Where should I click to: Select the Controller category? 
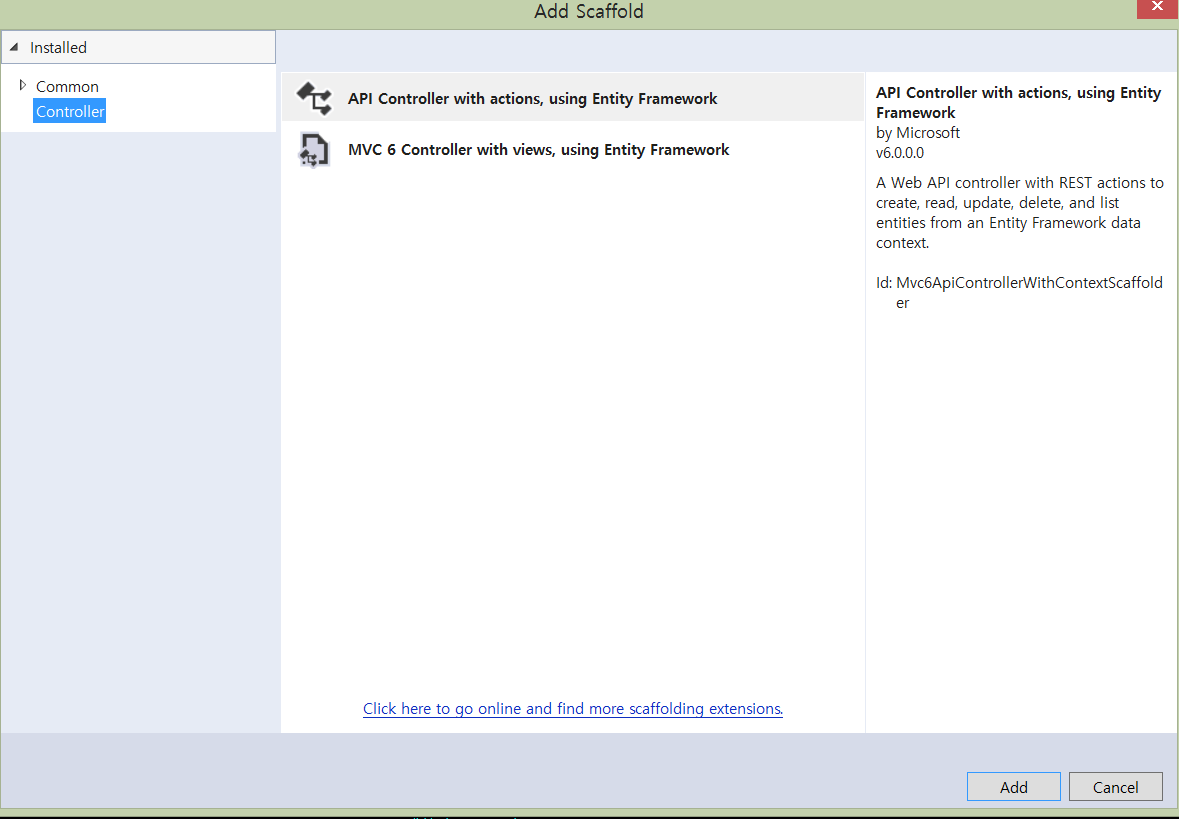tap(70, 111)
